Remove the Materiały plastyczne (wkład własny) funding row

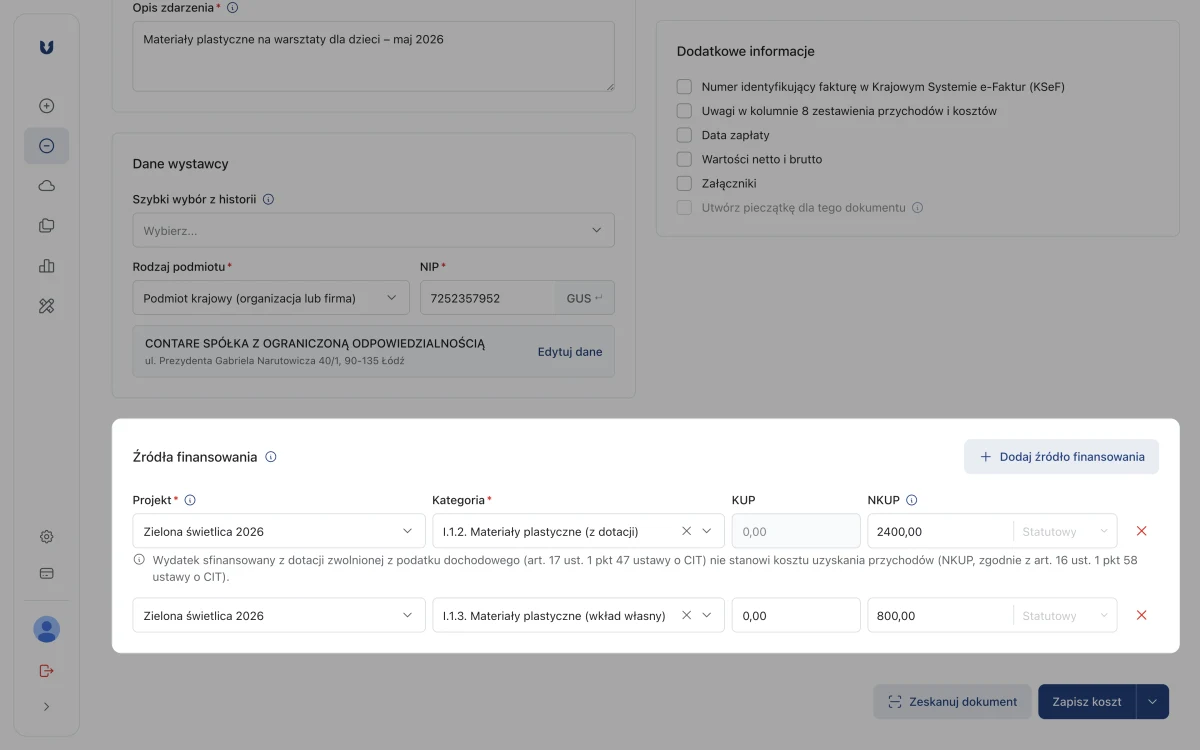click(x=1141, y=615)
